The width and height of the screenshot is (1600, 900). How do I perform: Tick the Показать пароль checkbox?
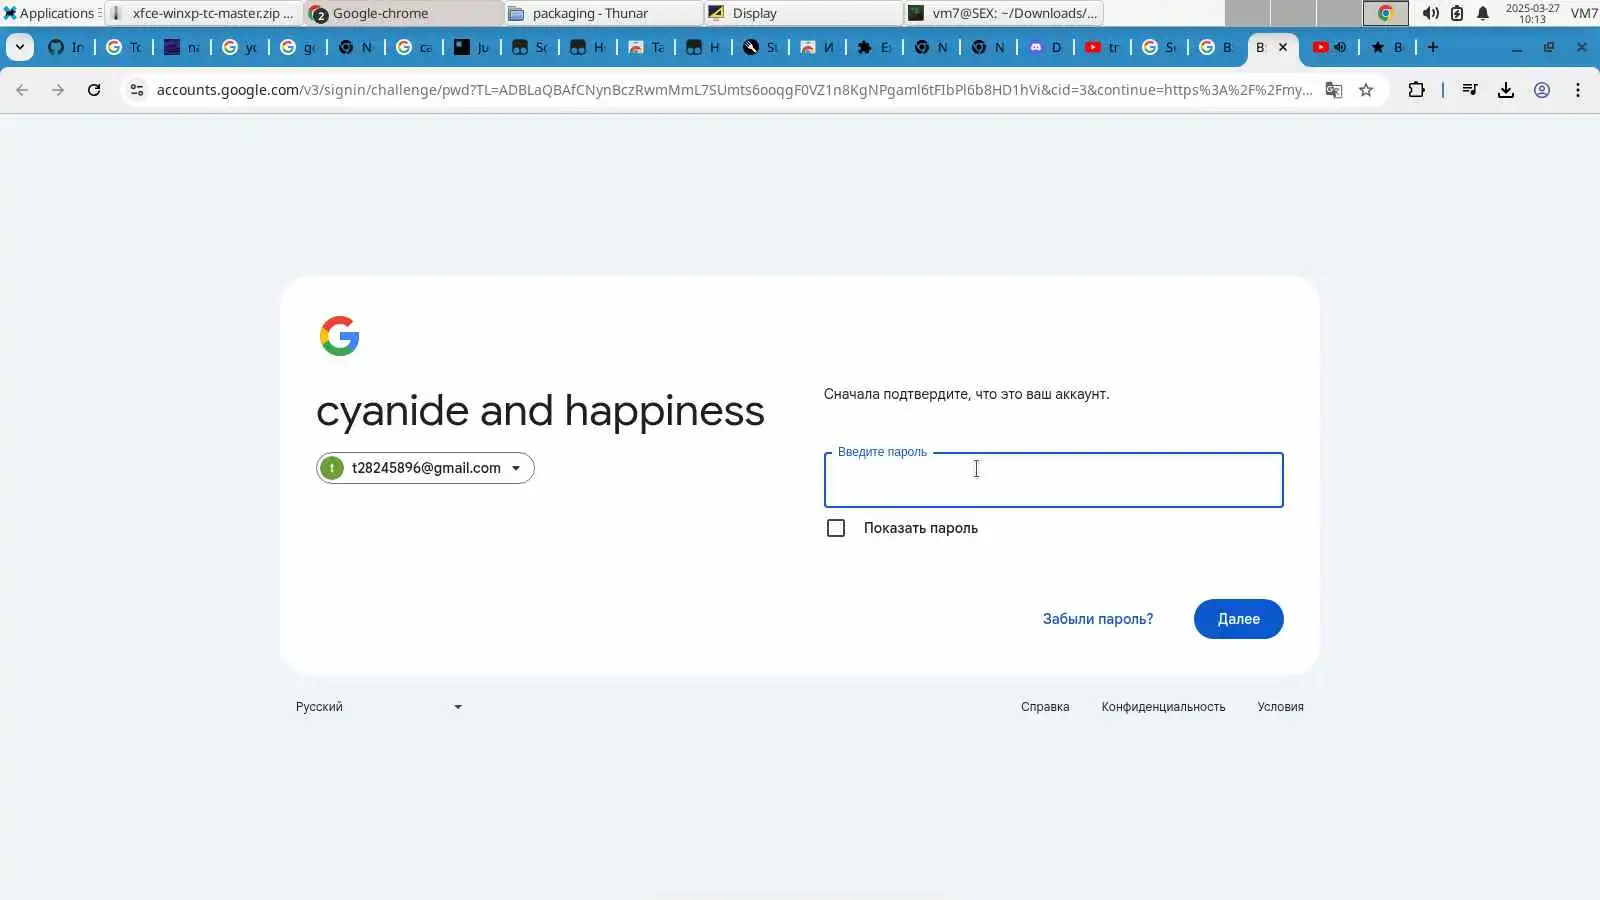pyautogui.click(x=836, y=528)
